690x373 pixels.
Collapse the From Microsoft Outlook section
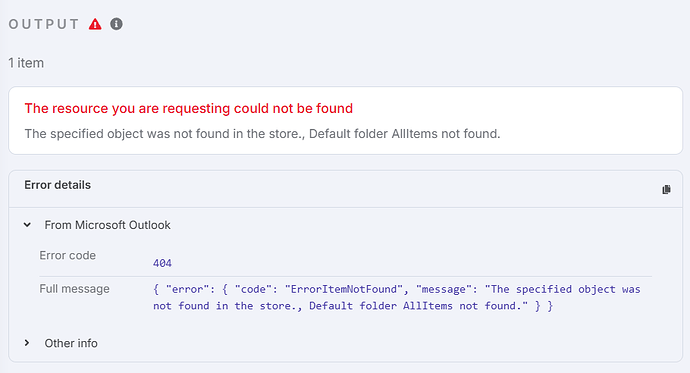coord(27,225)
